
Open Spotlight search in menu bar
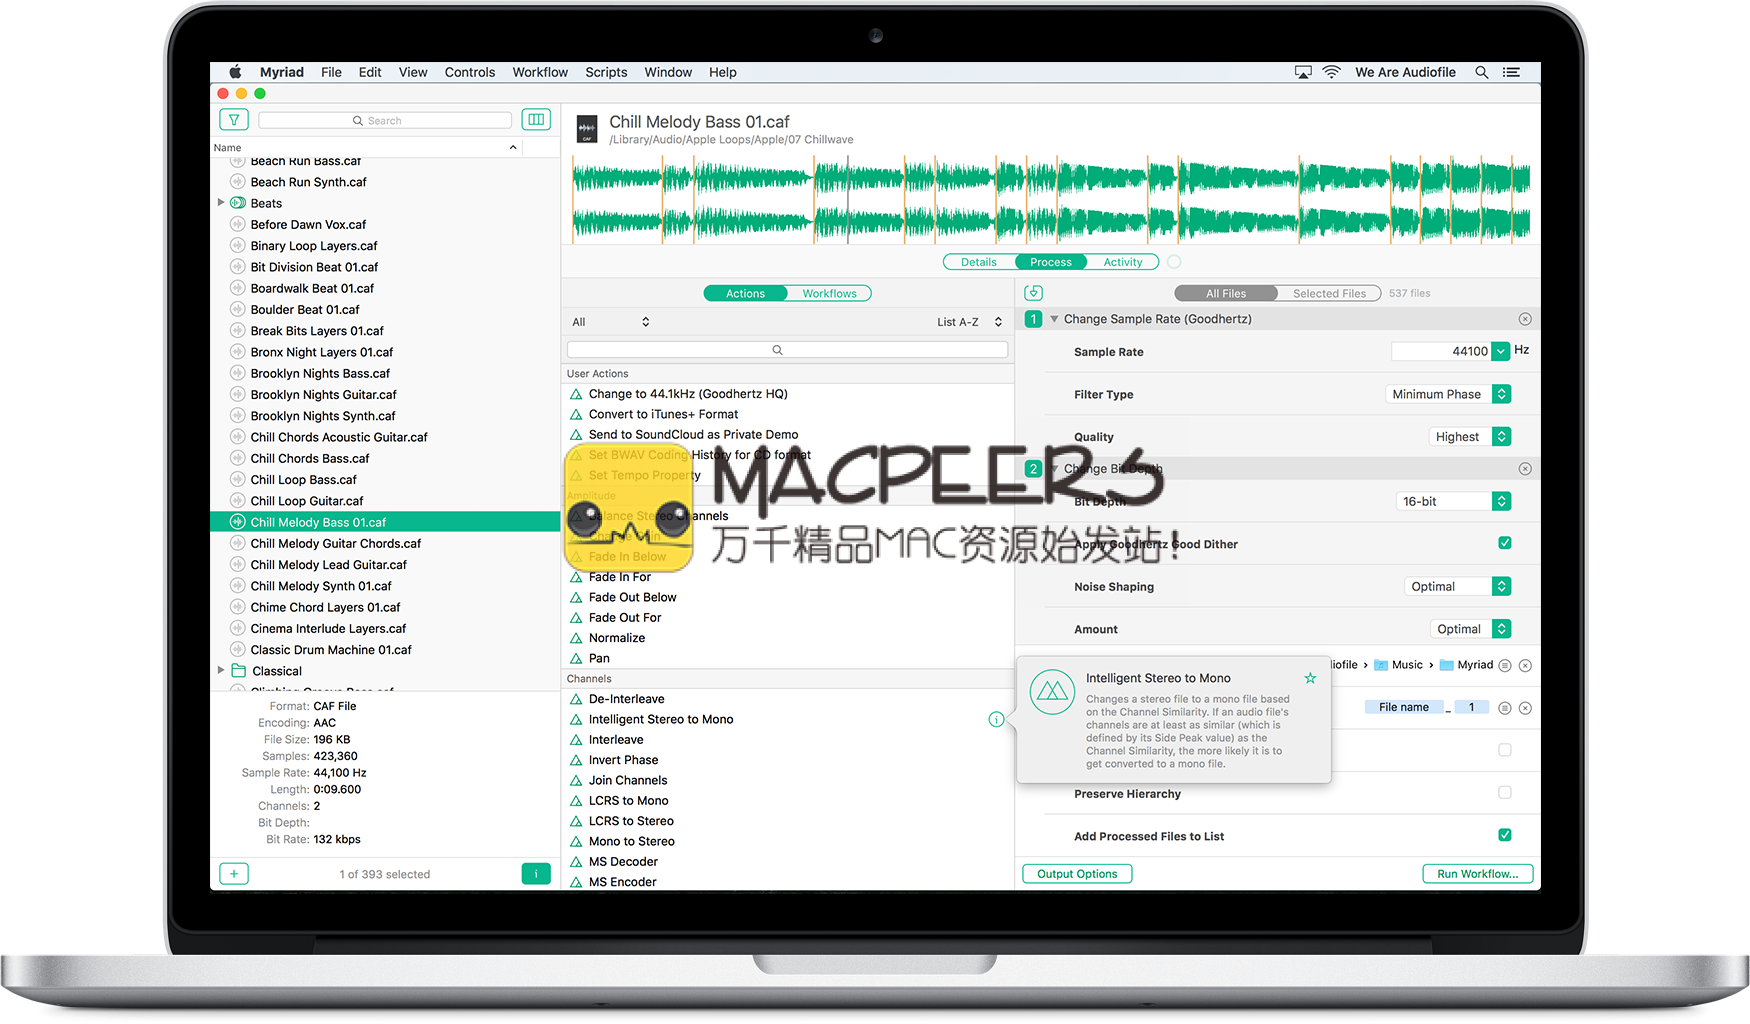(x=1482, y=72)
